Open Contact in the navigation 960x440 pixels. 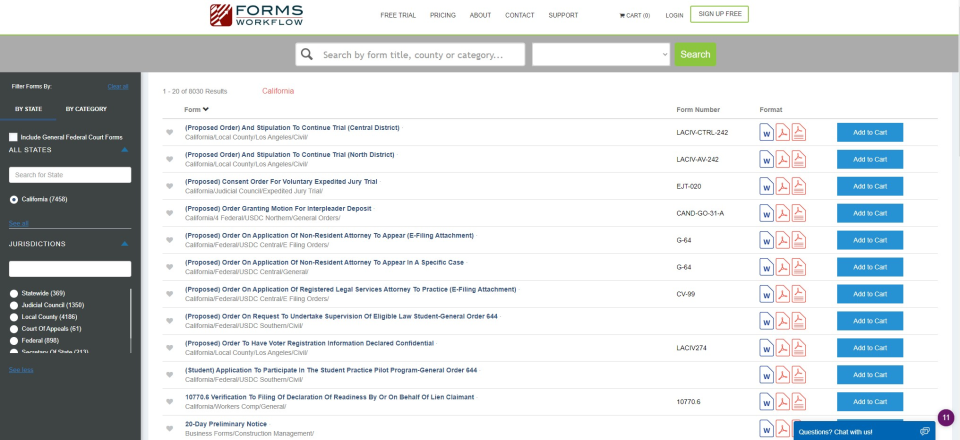[x=519, y=15]
